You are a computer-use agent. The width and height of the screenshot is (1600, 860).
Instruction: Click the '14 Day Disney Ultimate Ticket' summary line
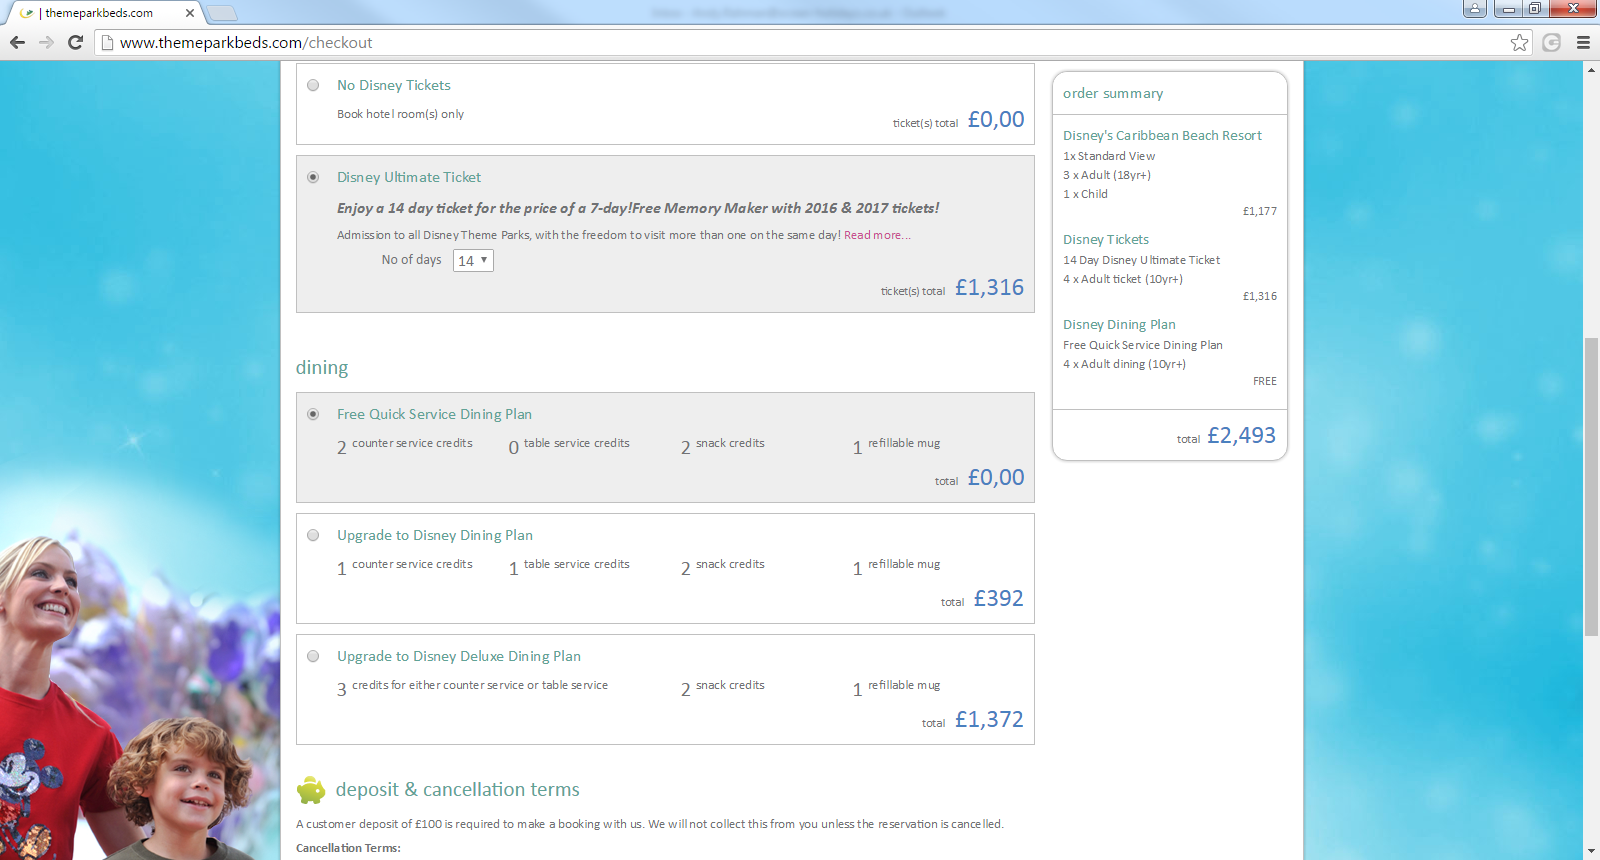(1141, 260)
